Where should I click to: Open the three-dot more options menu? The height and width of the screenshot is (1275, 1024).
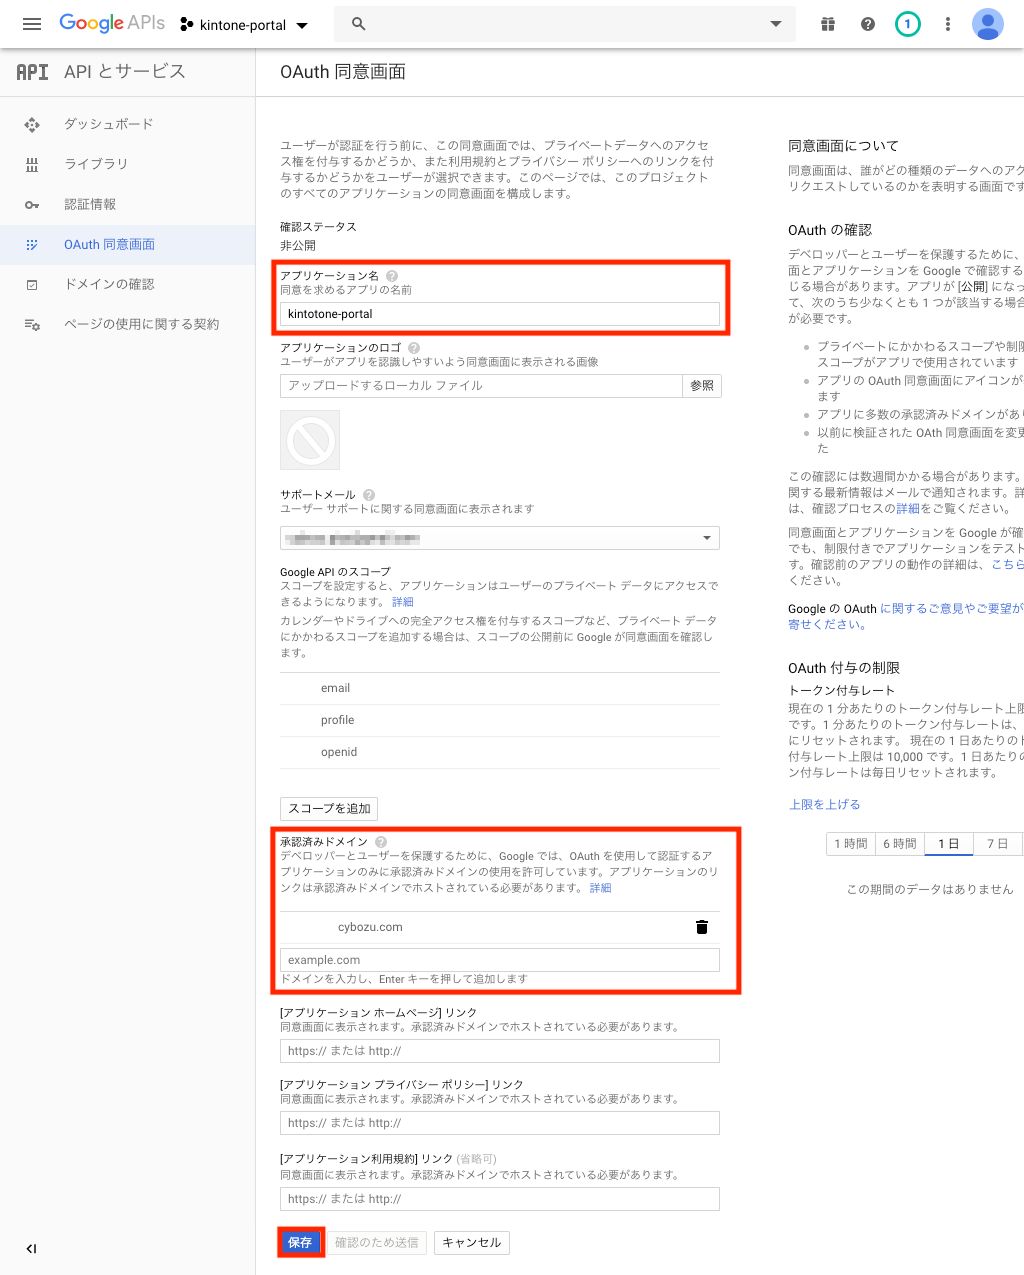pos(948,24)
